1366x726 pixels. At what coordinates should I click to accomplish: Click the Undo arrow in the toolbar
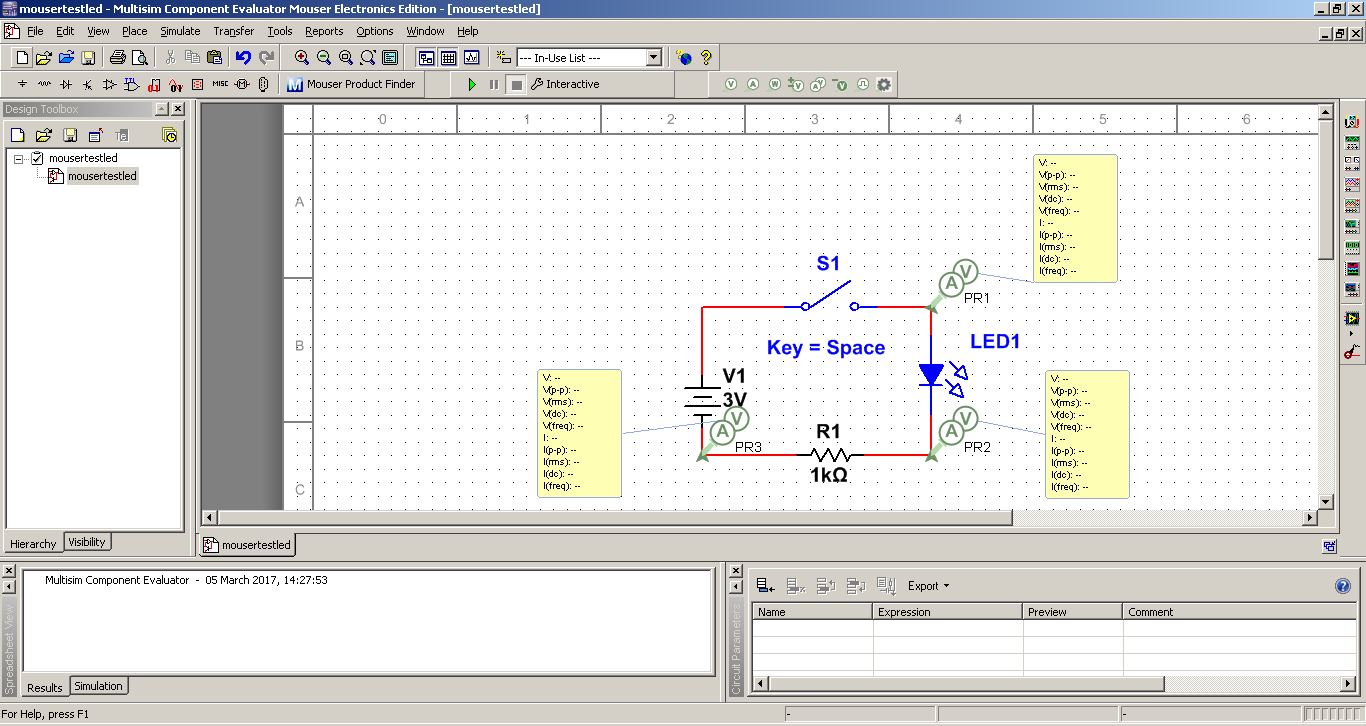(243, 58)
